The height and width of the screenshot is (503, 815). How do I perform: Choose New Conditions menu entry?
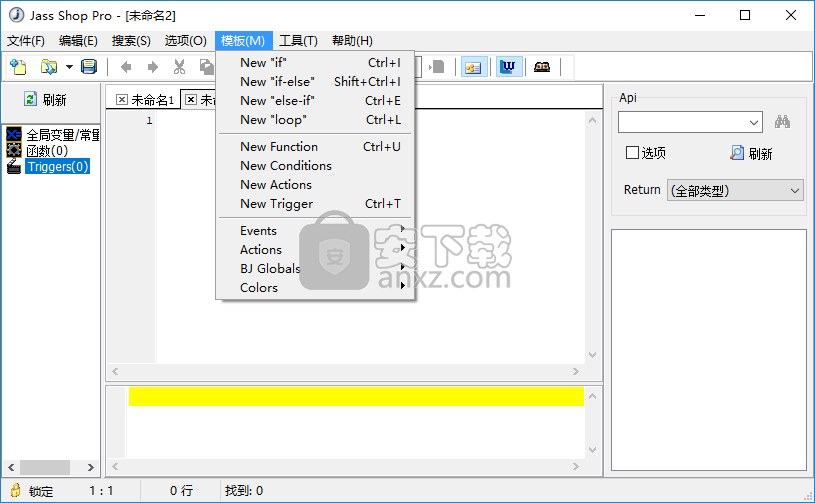tap(315, 165)
